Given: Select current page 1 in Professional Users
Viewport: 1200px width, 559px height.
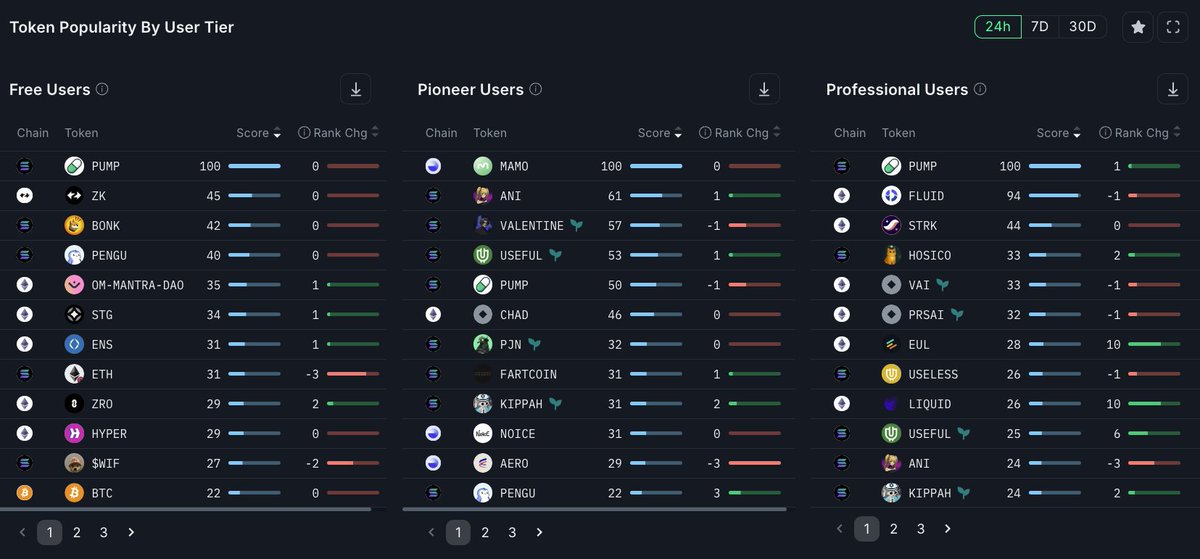Looking at the screenshot, I should (867, 529).
